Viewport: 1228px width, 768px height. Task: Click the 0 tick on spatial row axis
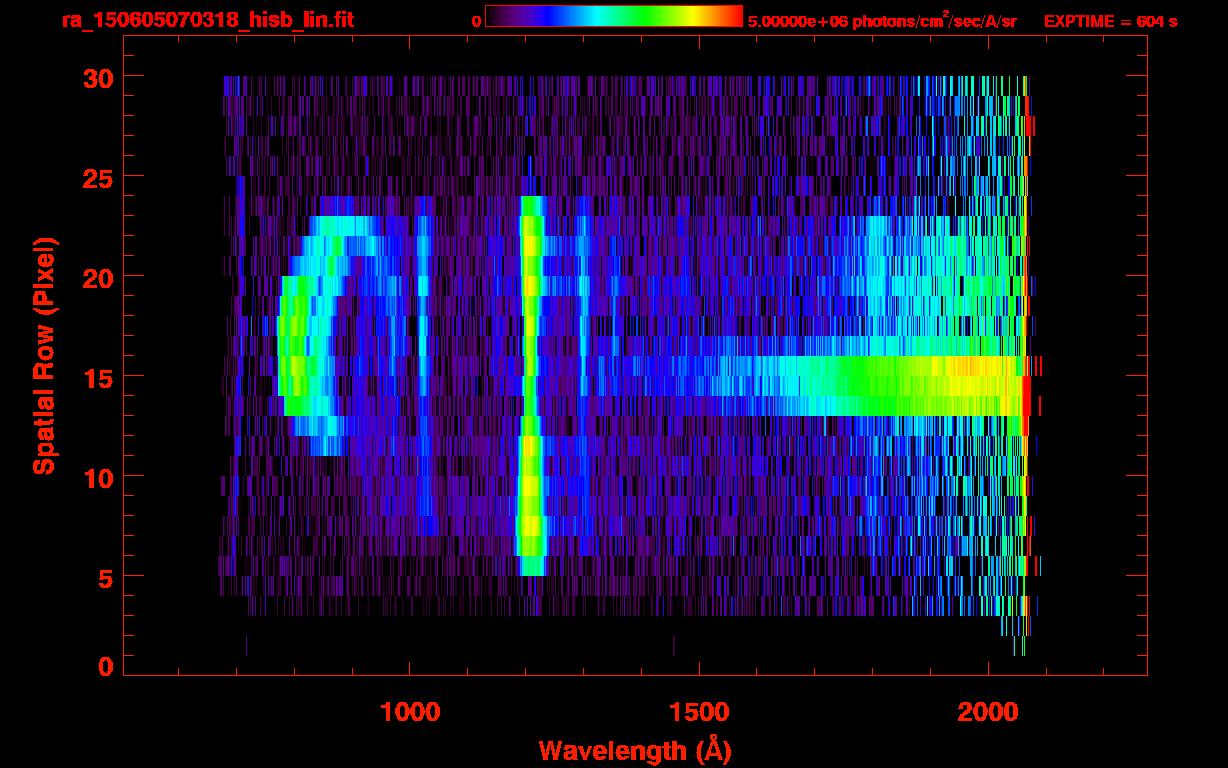[102, 666]
